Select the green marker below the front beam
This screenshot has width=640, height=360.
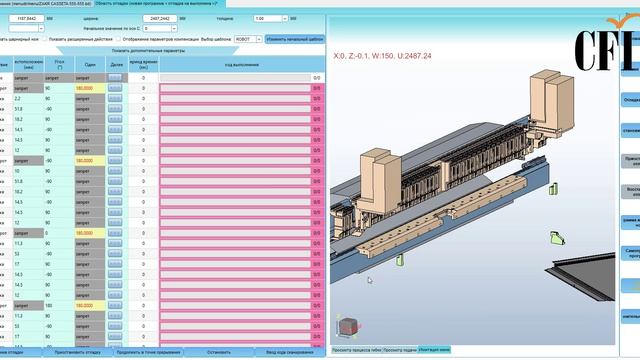click(400, 260)
